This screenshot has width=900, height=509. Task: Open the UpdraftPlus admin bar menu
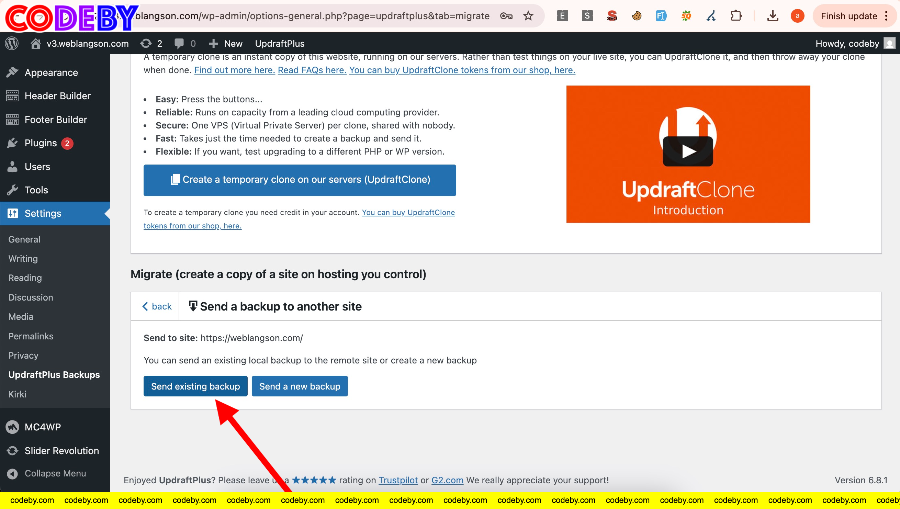(280, 44)
